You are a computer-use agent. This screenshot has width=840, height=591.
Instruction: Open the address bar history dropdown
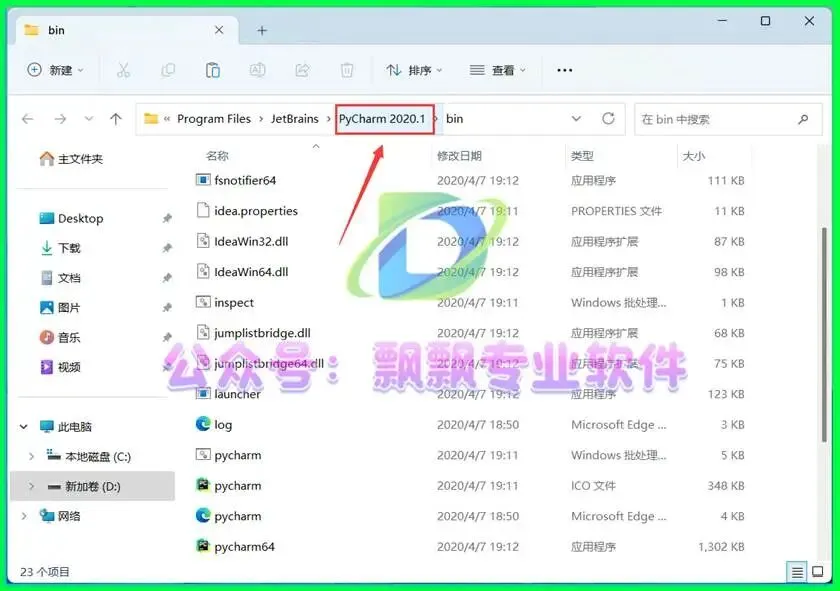(x=576, y=118)
